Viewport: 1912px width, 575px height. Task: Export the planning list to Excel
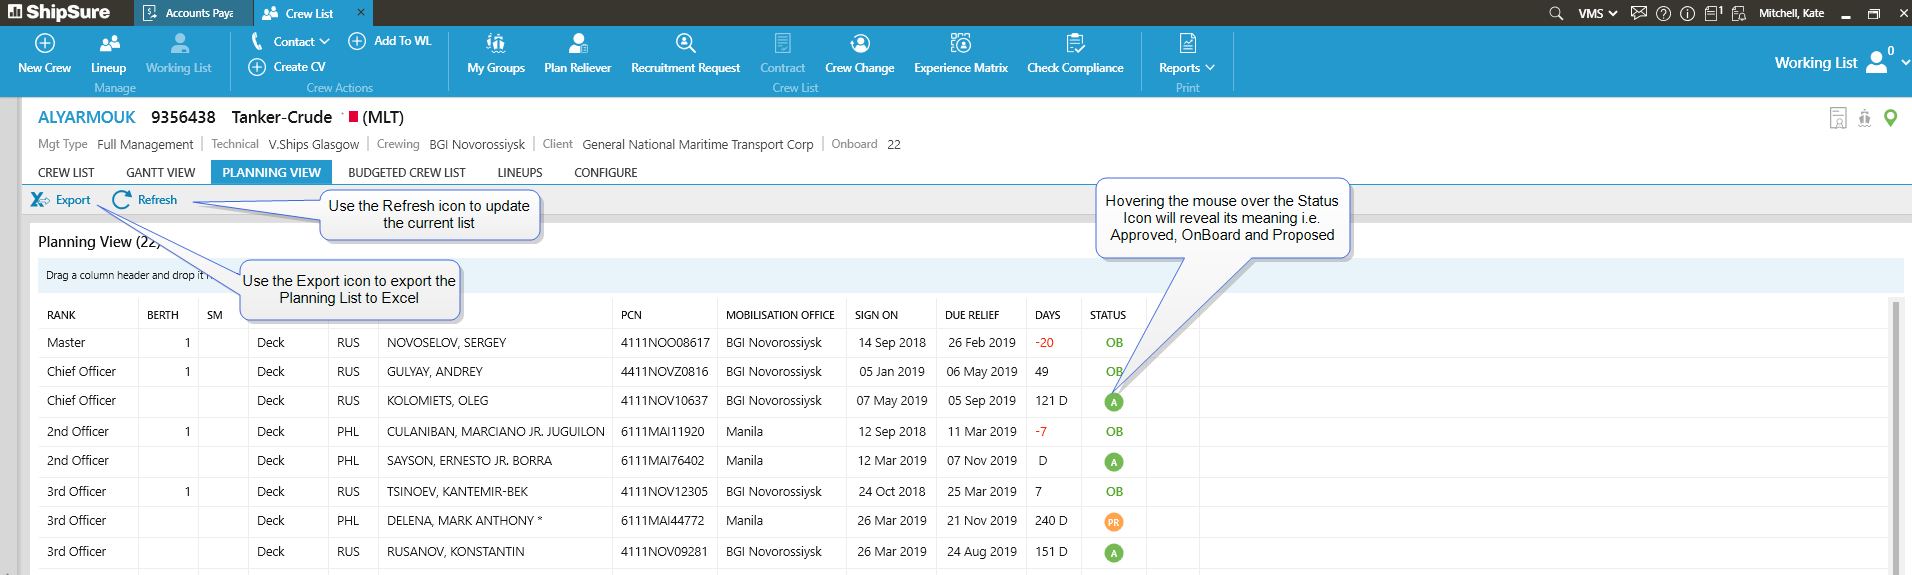61,200
